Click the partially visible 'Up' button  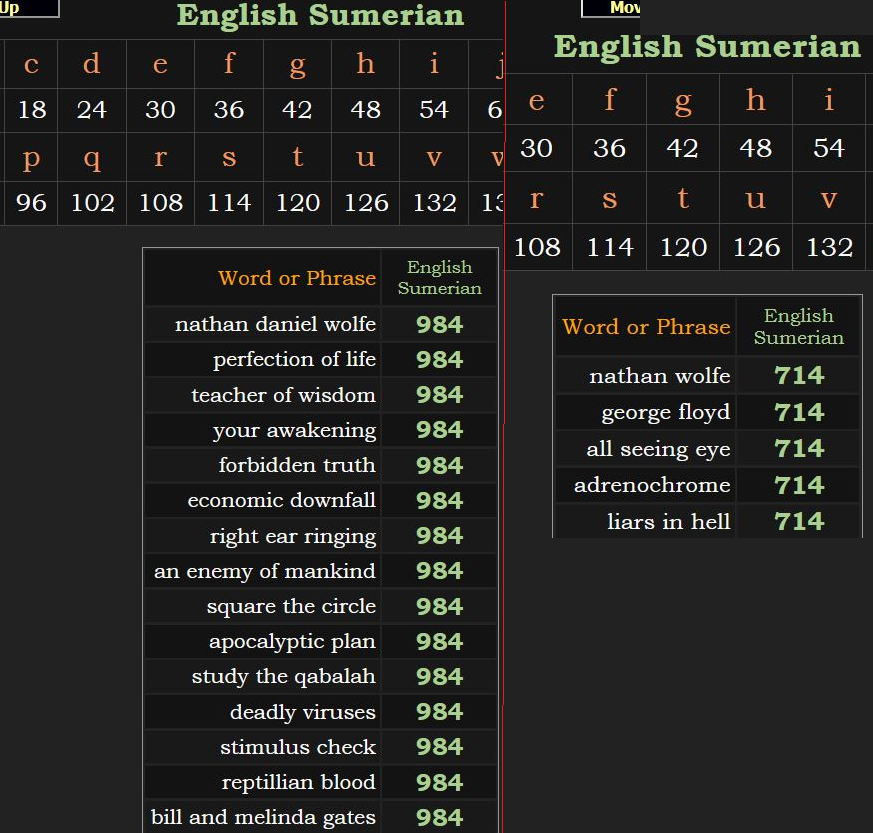[28, 8]
